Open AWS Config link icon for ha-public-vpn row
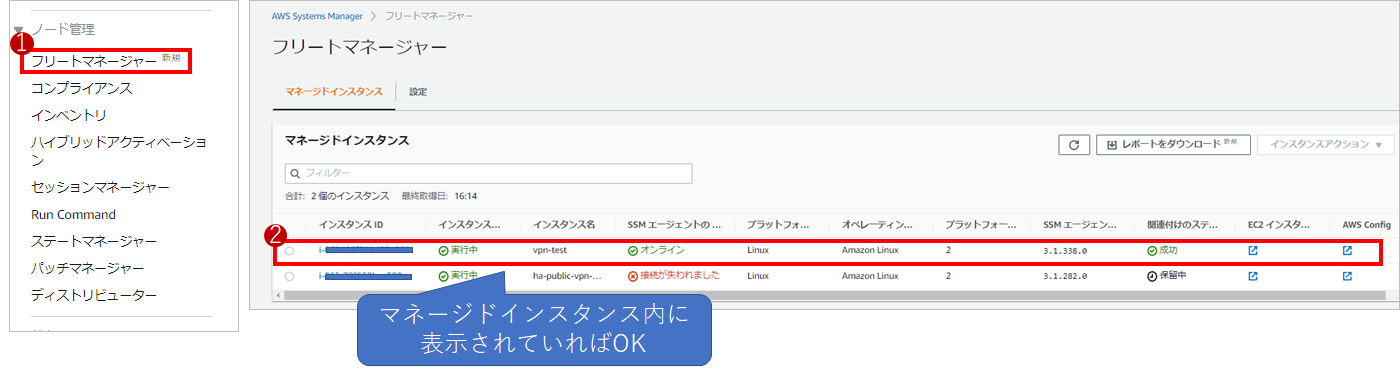This screenshot has width=1400, height=374. click(1347, 276)
